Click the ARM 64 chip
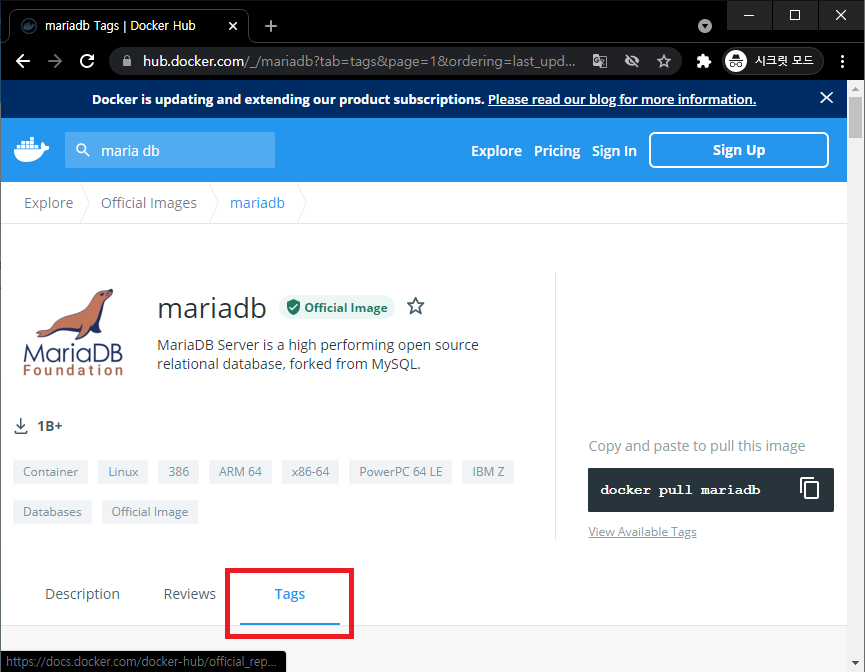This screenshot has width=866, height=672. point(240,472)
